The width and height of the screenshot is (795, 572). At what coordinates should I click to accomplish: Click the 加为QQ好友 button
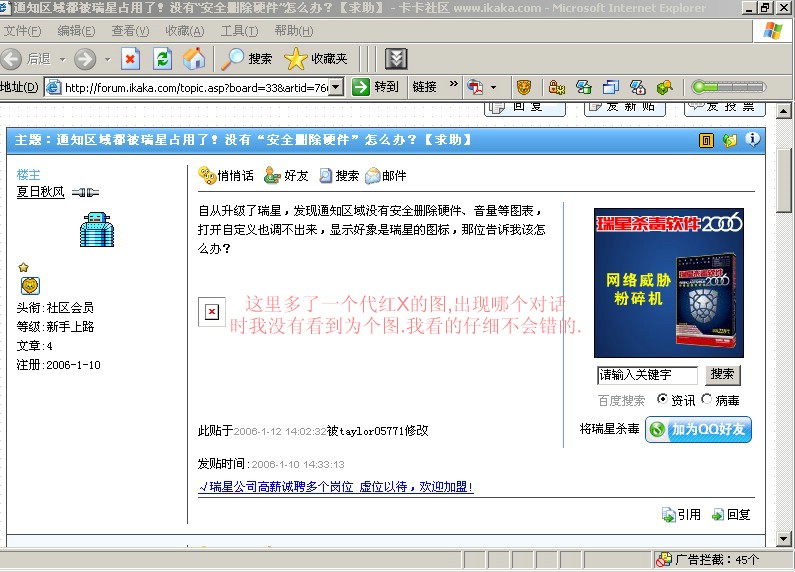coord(698,429)
